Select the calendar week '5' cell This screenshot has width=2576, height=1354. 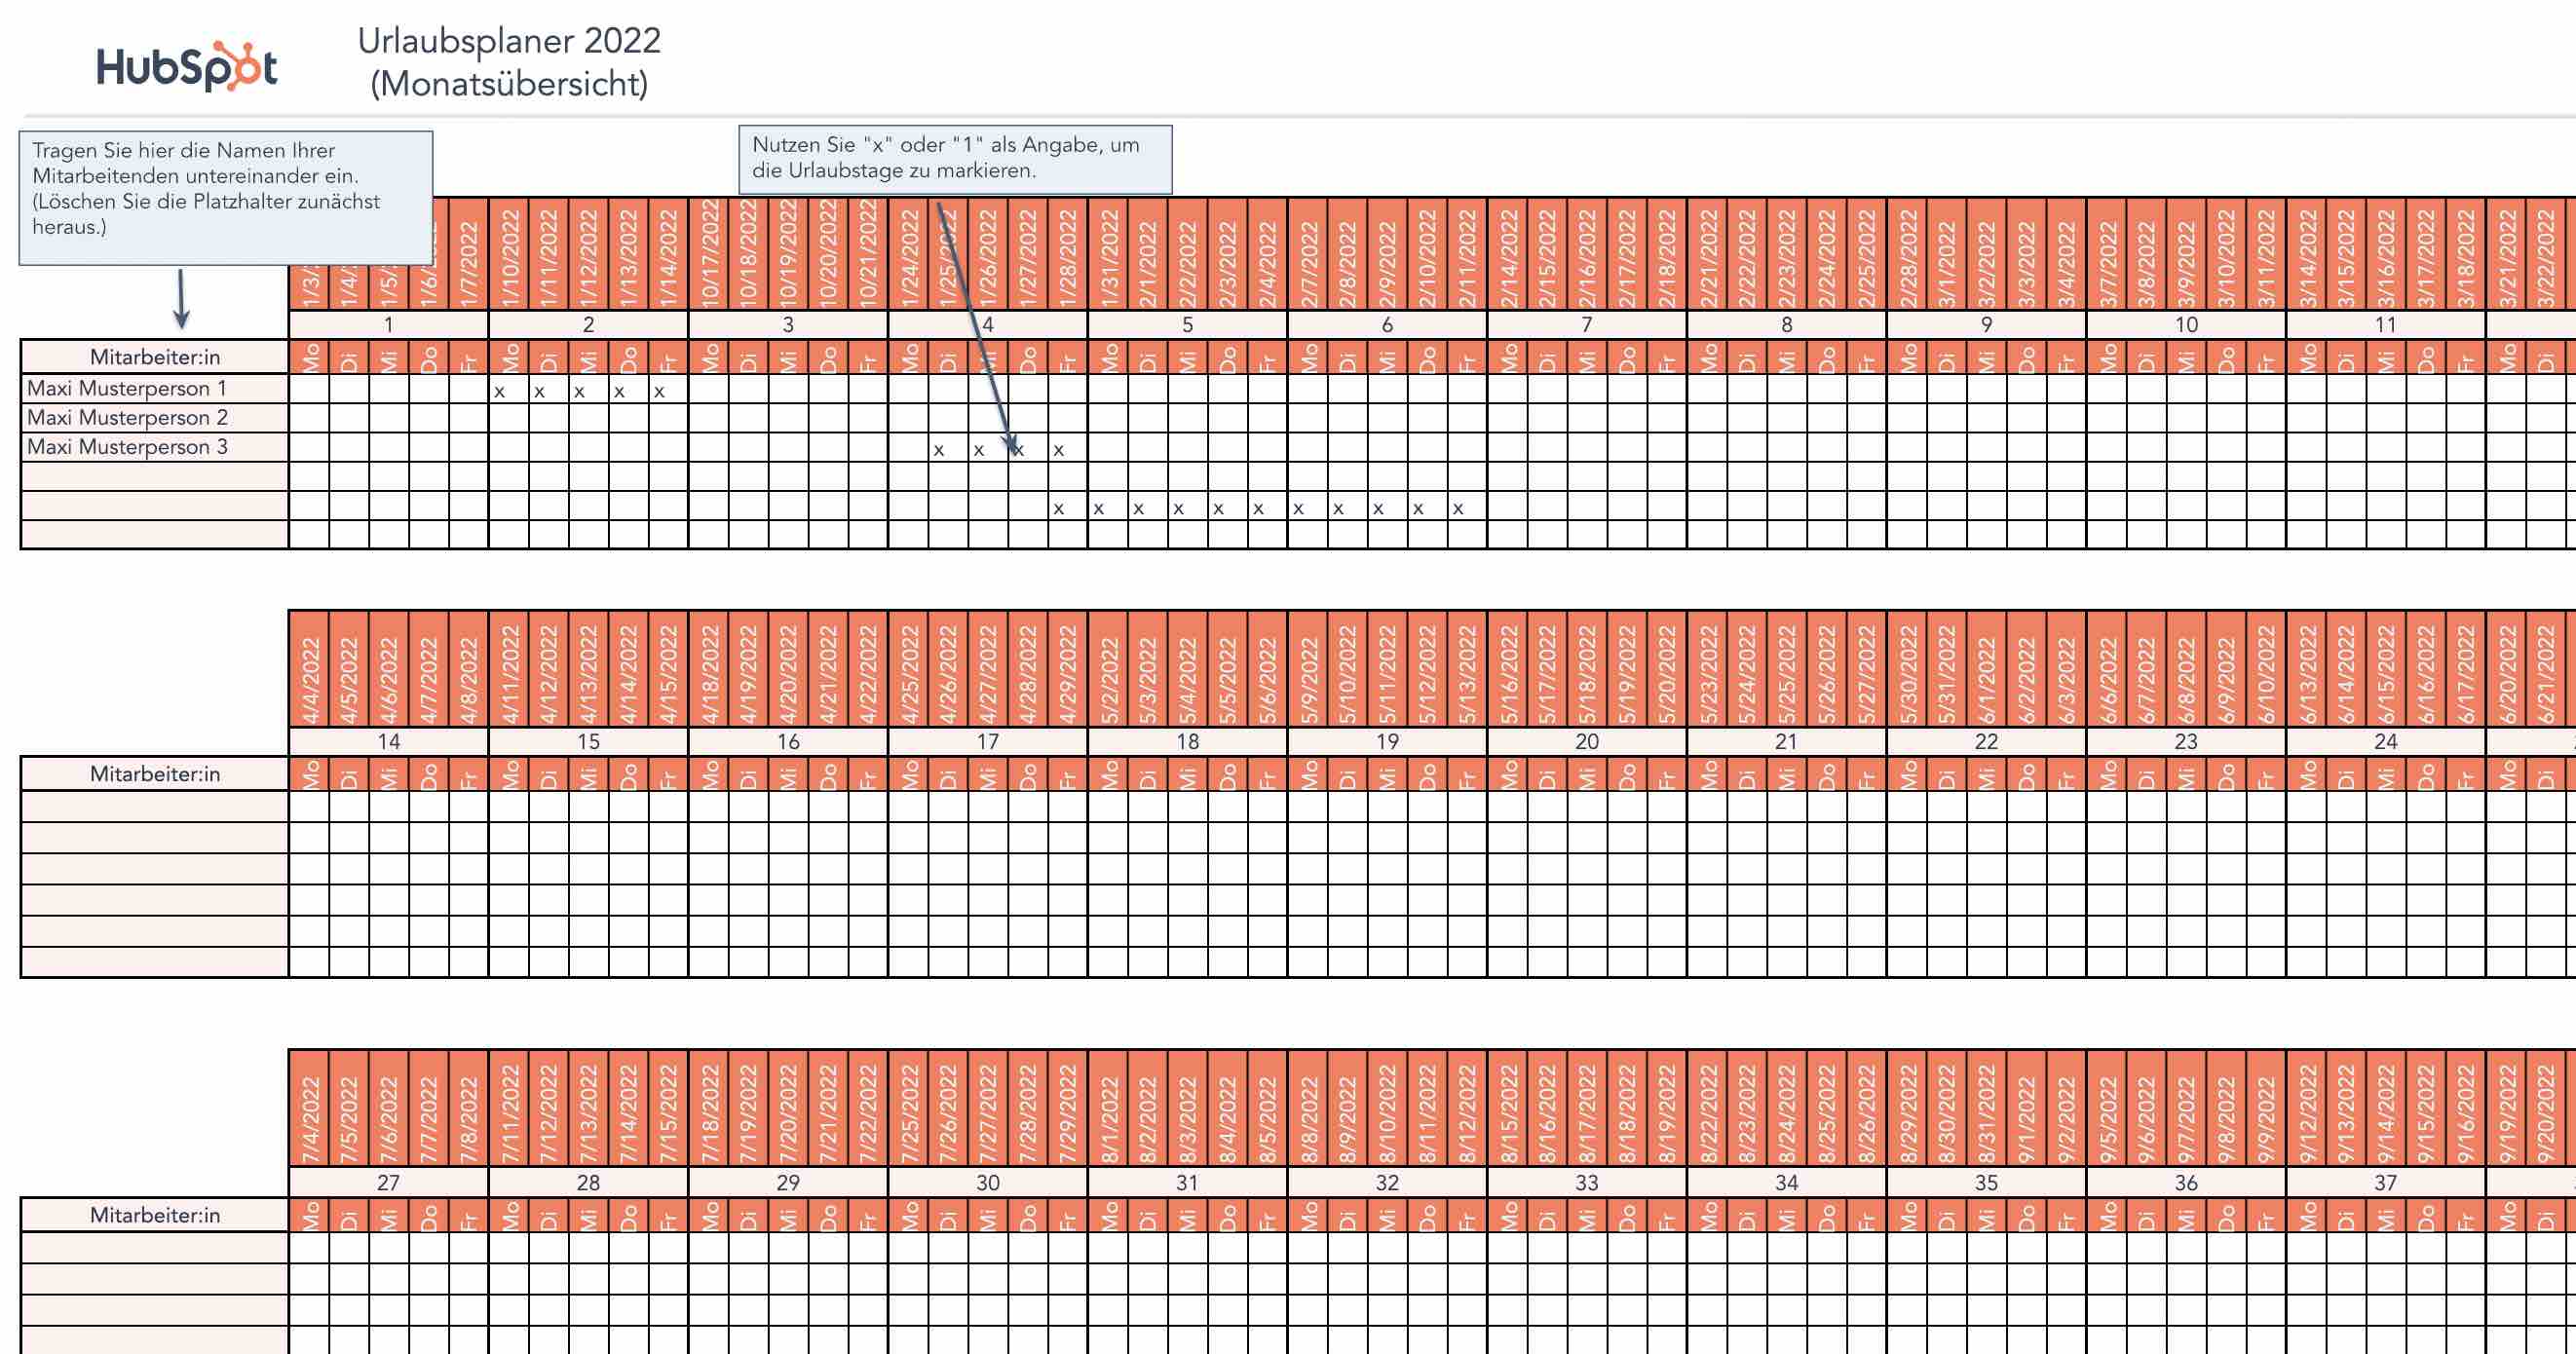tap(1187, 325)
